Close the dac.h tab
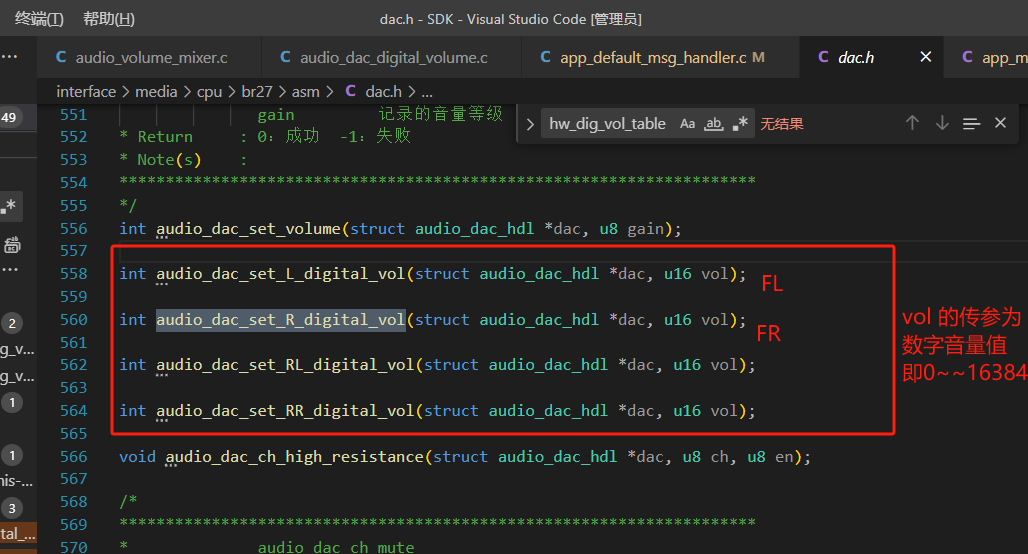1028x554 pixels. click(x=926, y=57)
